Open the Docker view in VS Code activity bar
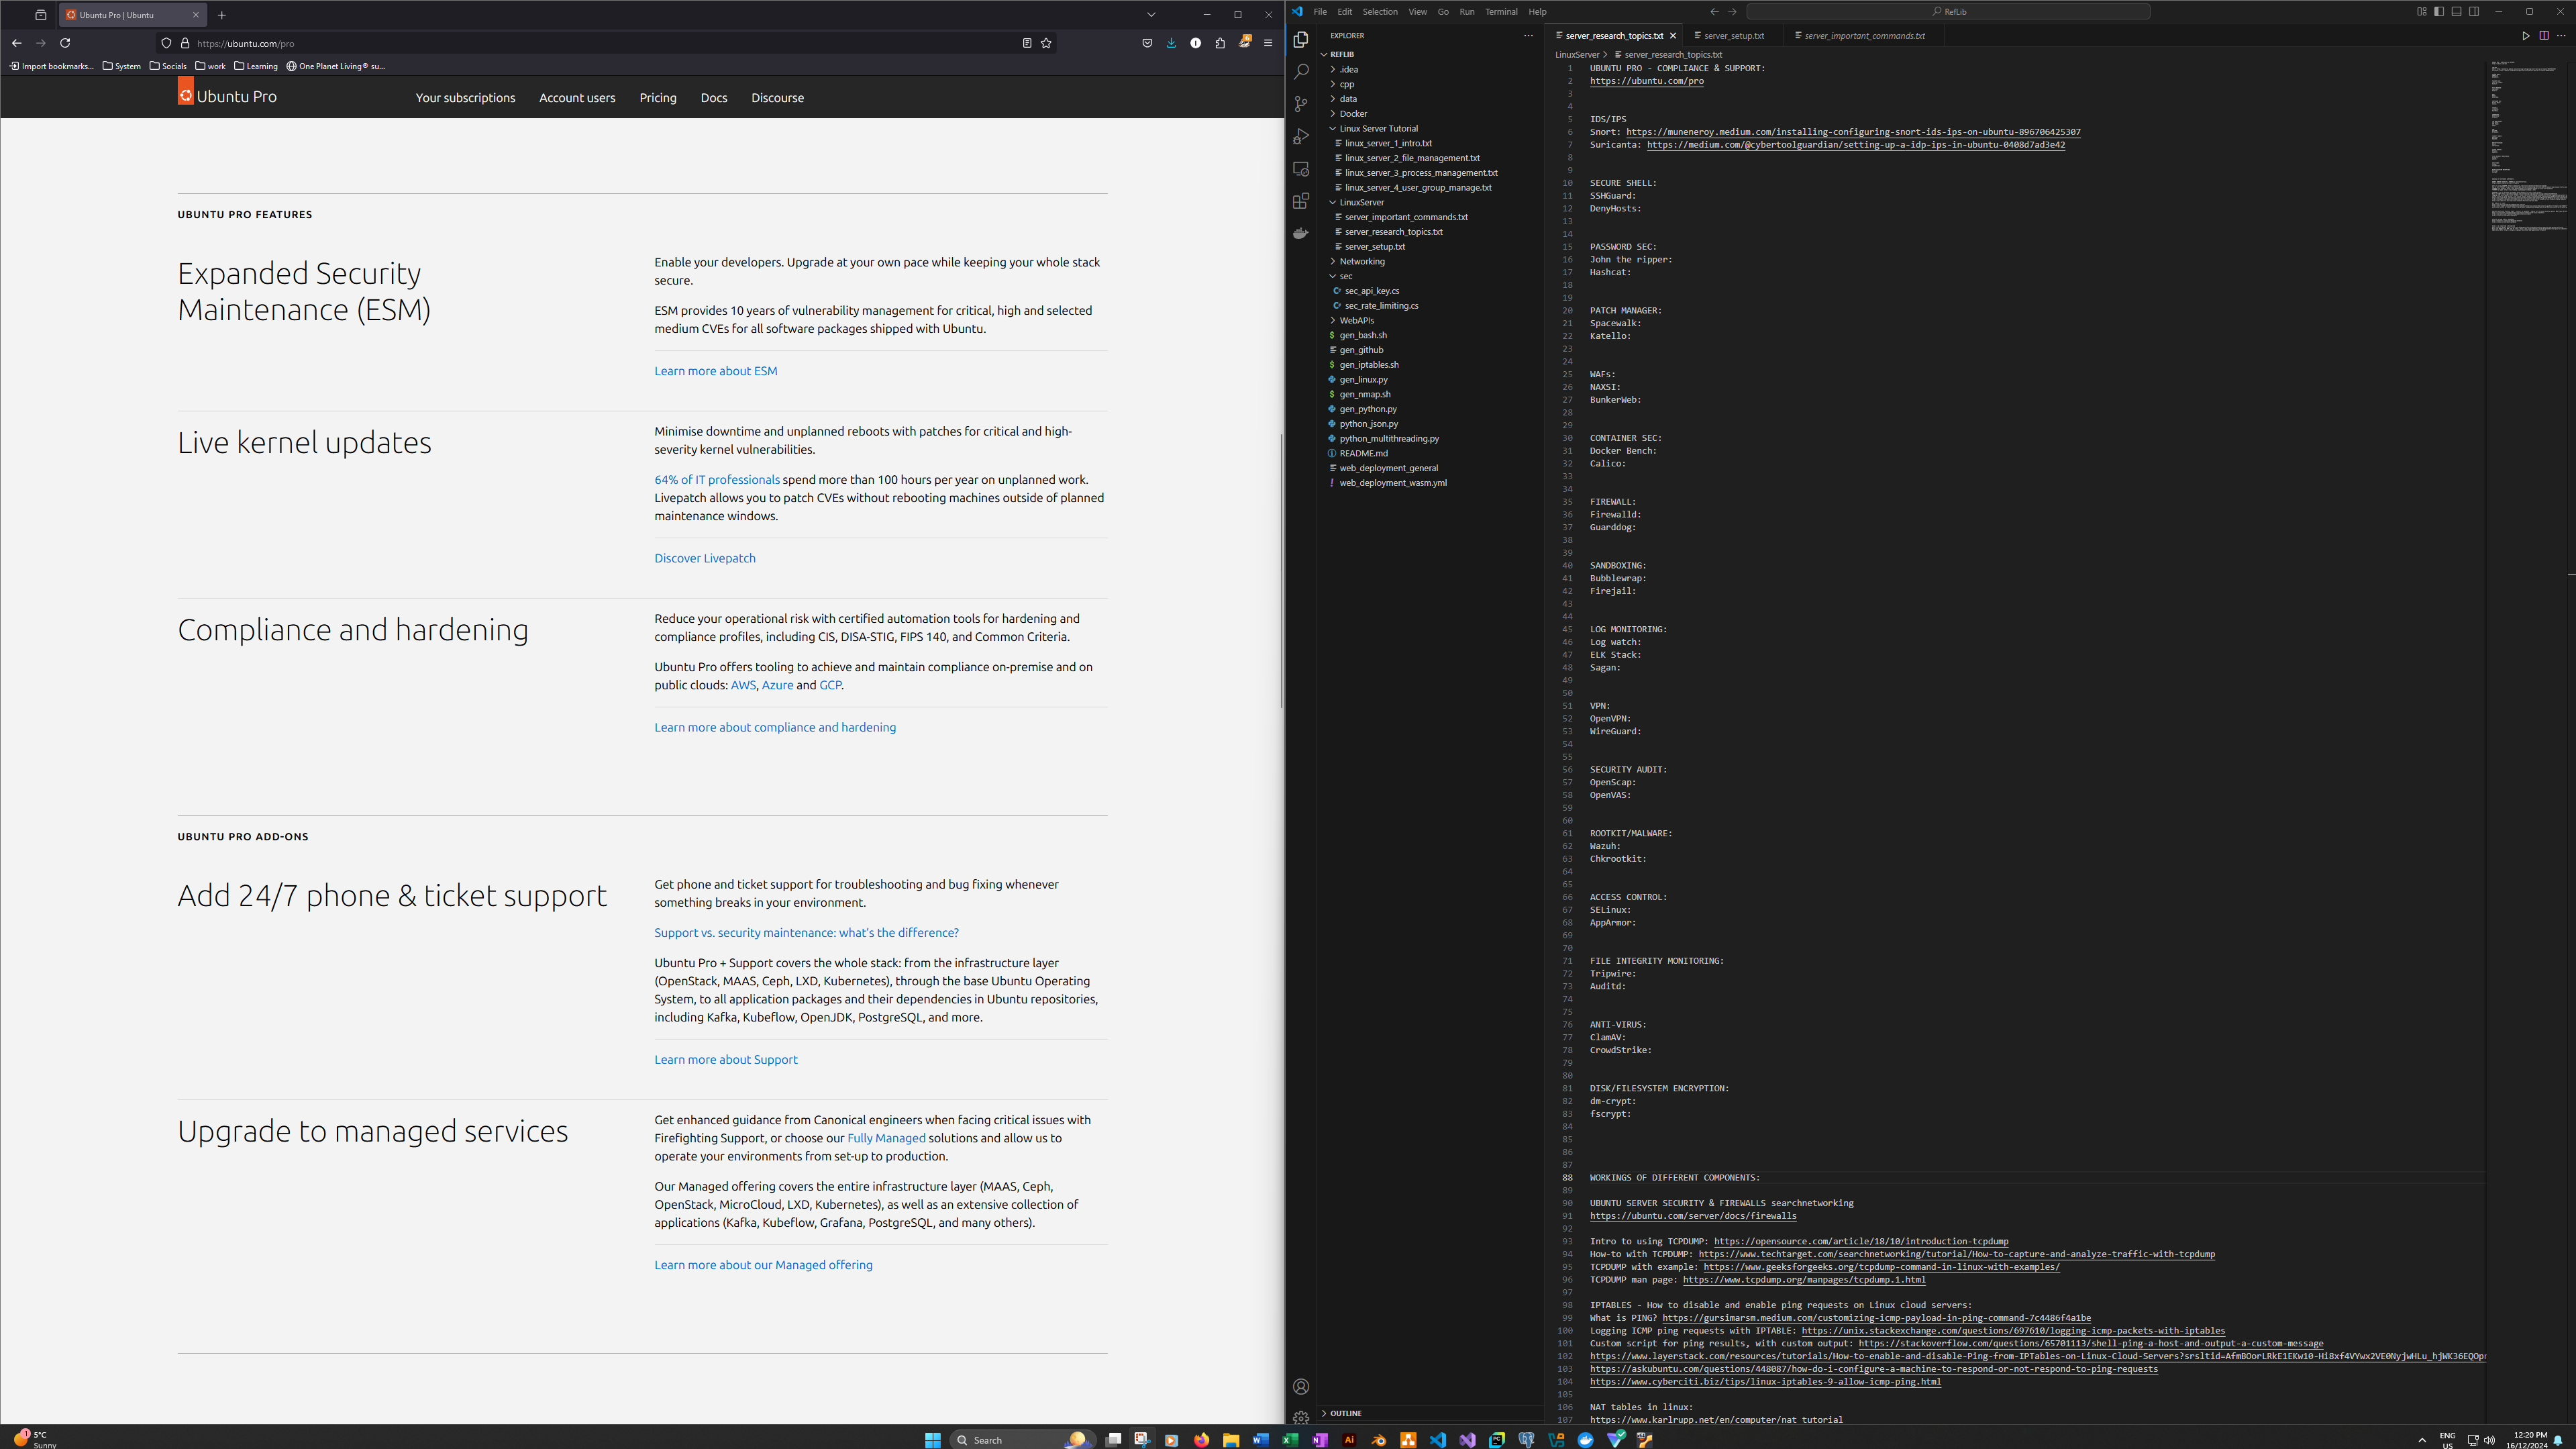This screenshot has height=1449, width=2576. point(1300,233)
